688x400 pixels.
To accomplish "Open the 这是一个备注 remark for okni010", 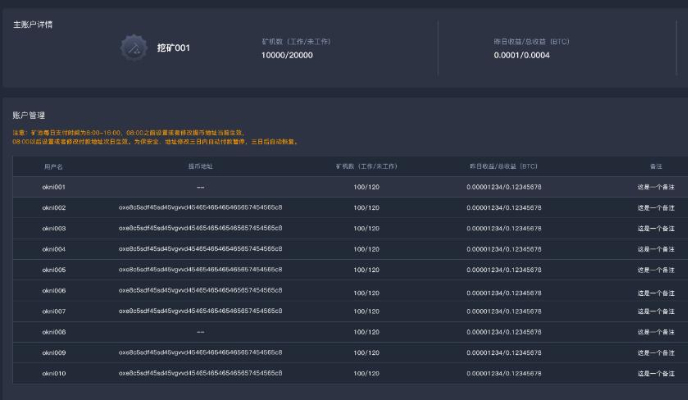I will click(656, 373).
